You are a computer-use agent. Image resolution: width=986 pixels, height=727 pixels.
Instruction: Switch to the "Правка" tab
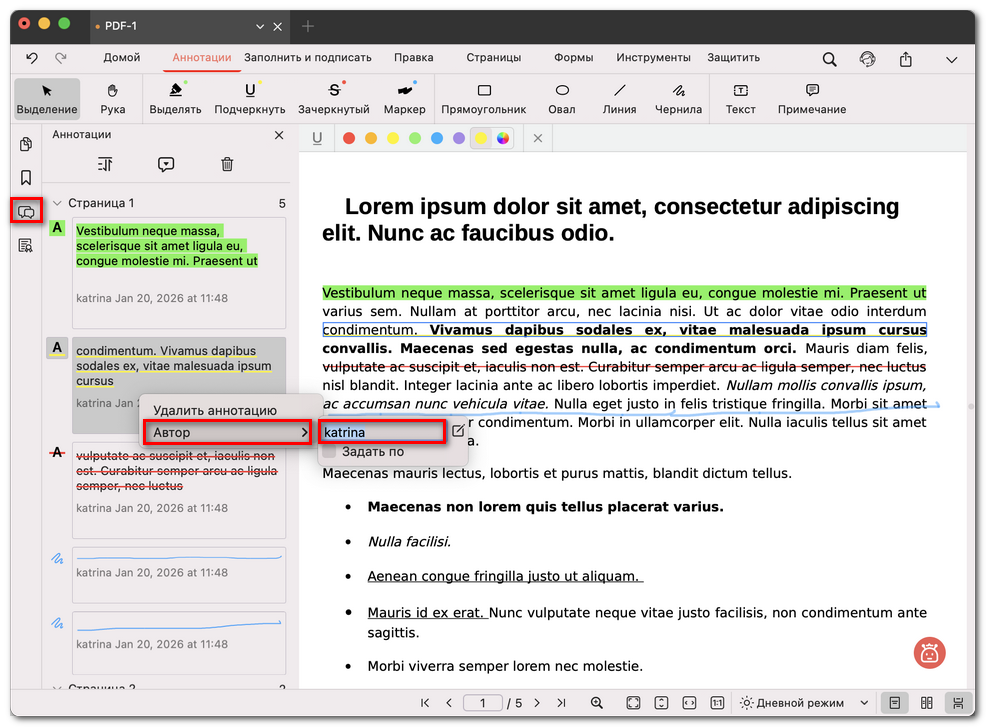click(x=413, y=58)
